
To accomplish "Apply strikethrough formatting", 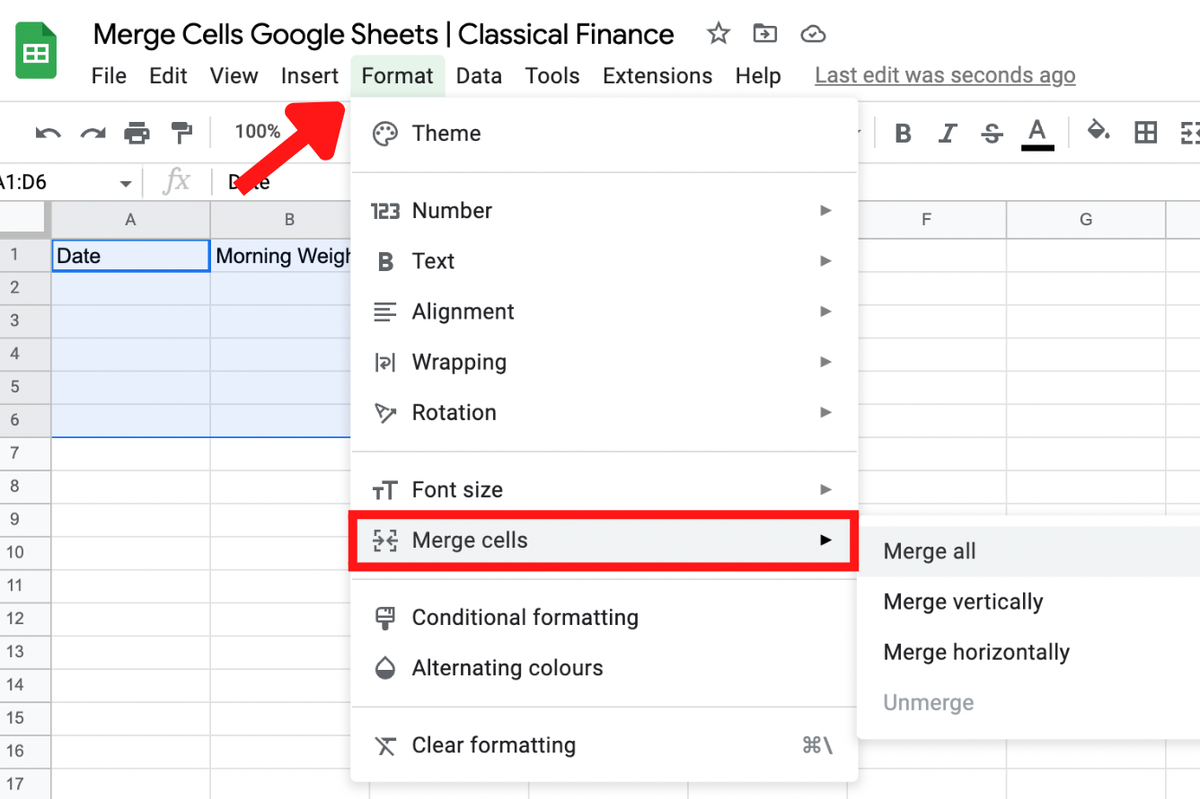I will point(991,131).
